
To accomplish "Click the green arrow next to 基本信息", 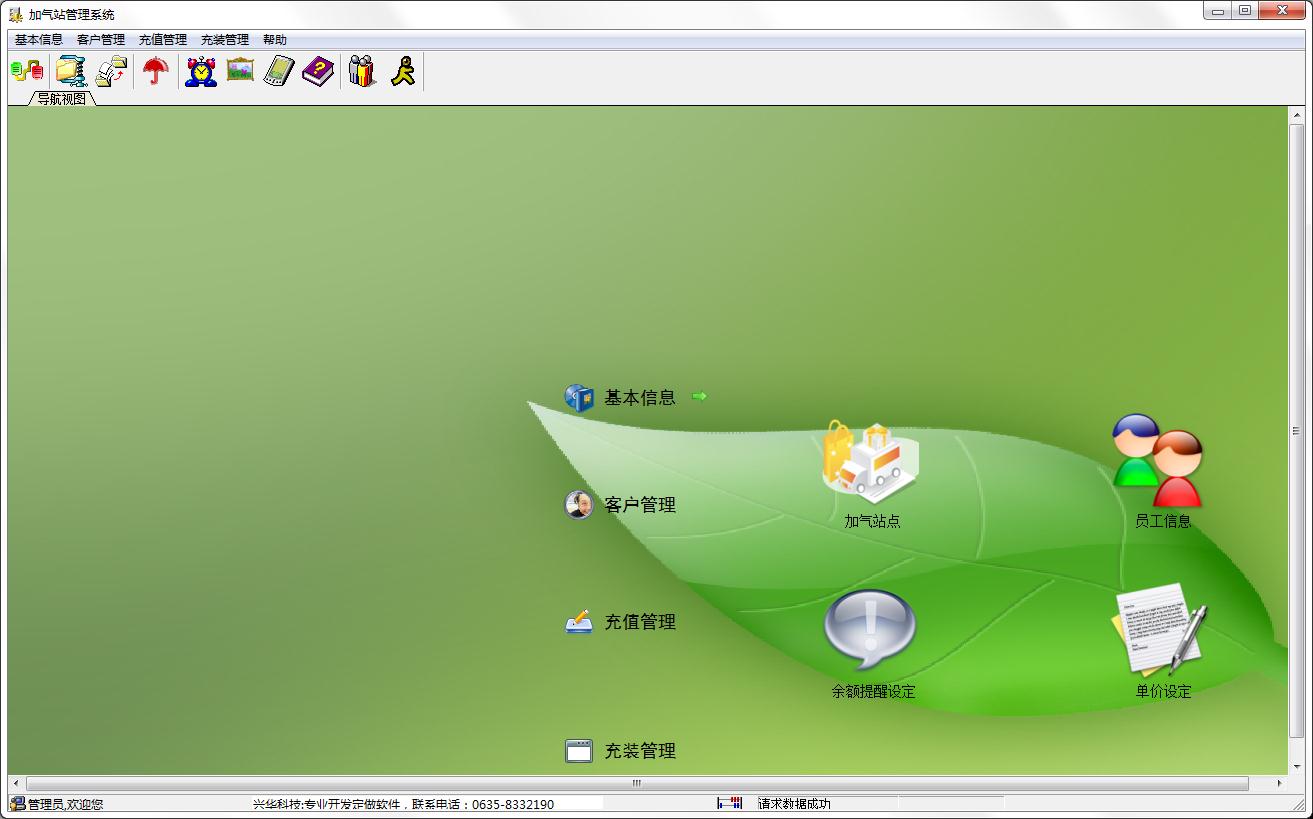I will pyautogui.click(x=699, y=396).
